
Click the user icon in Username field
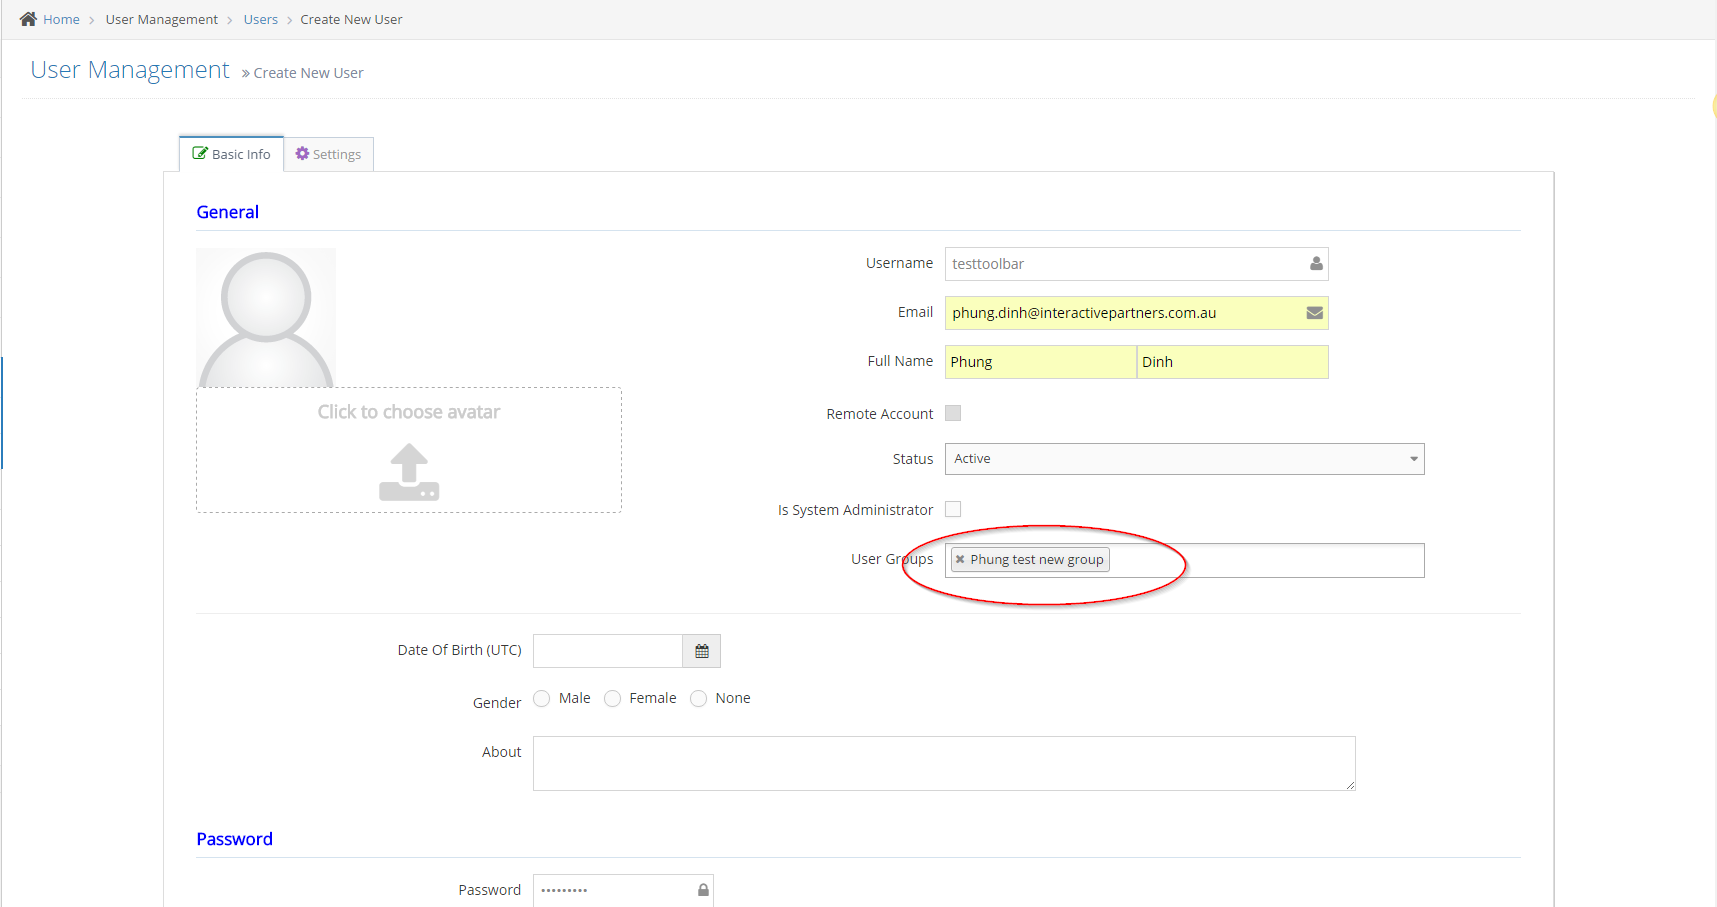coord(1316,264)
